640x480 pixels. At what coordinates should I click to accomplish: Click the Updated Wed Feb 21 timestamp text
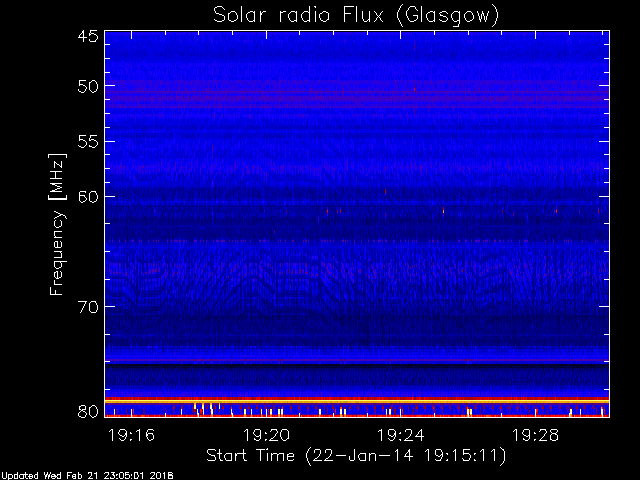click(x=87, y=476)
